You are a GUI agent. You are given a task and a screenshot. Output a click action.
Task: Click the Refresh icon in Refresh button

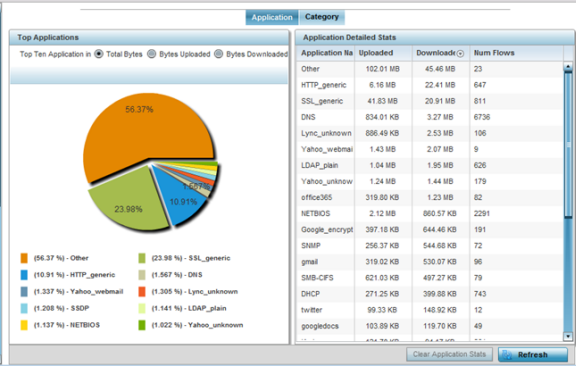tap(507, 355)
